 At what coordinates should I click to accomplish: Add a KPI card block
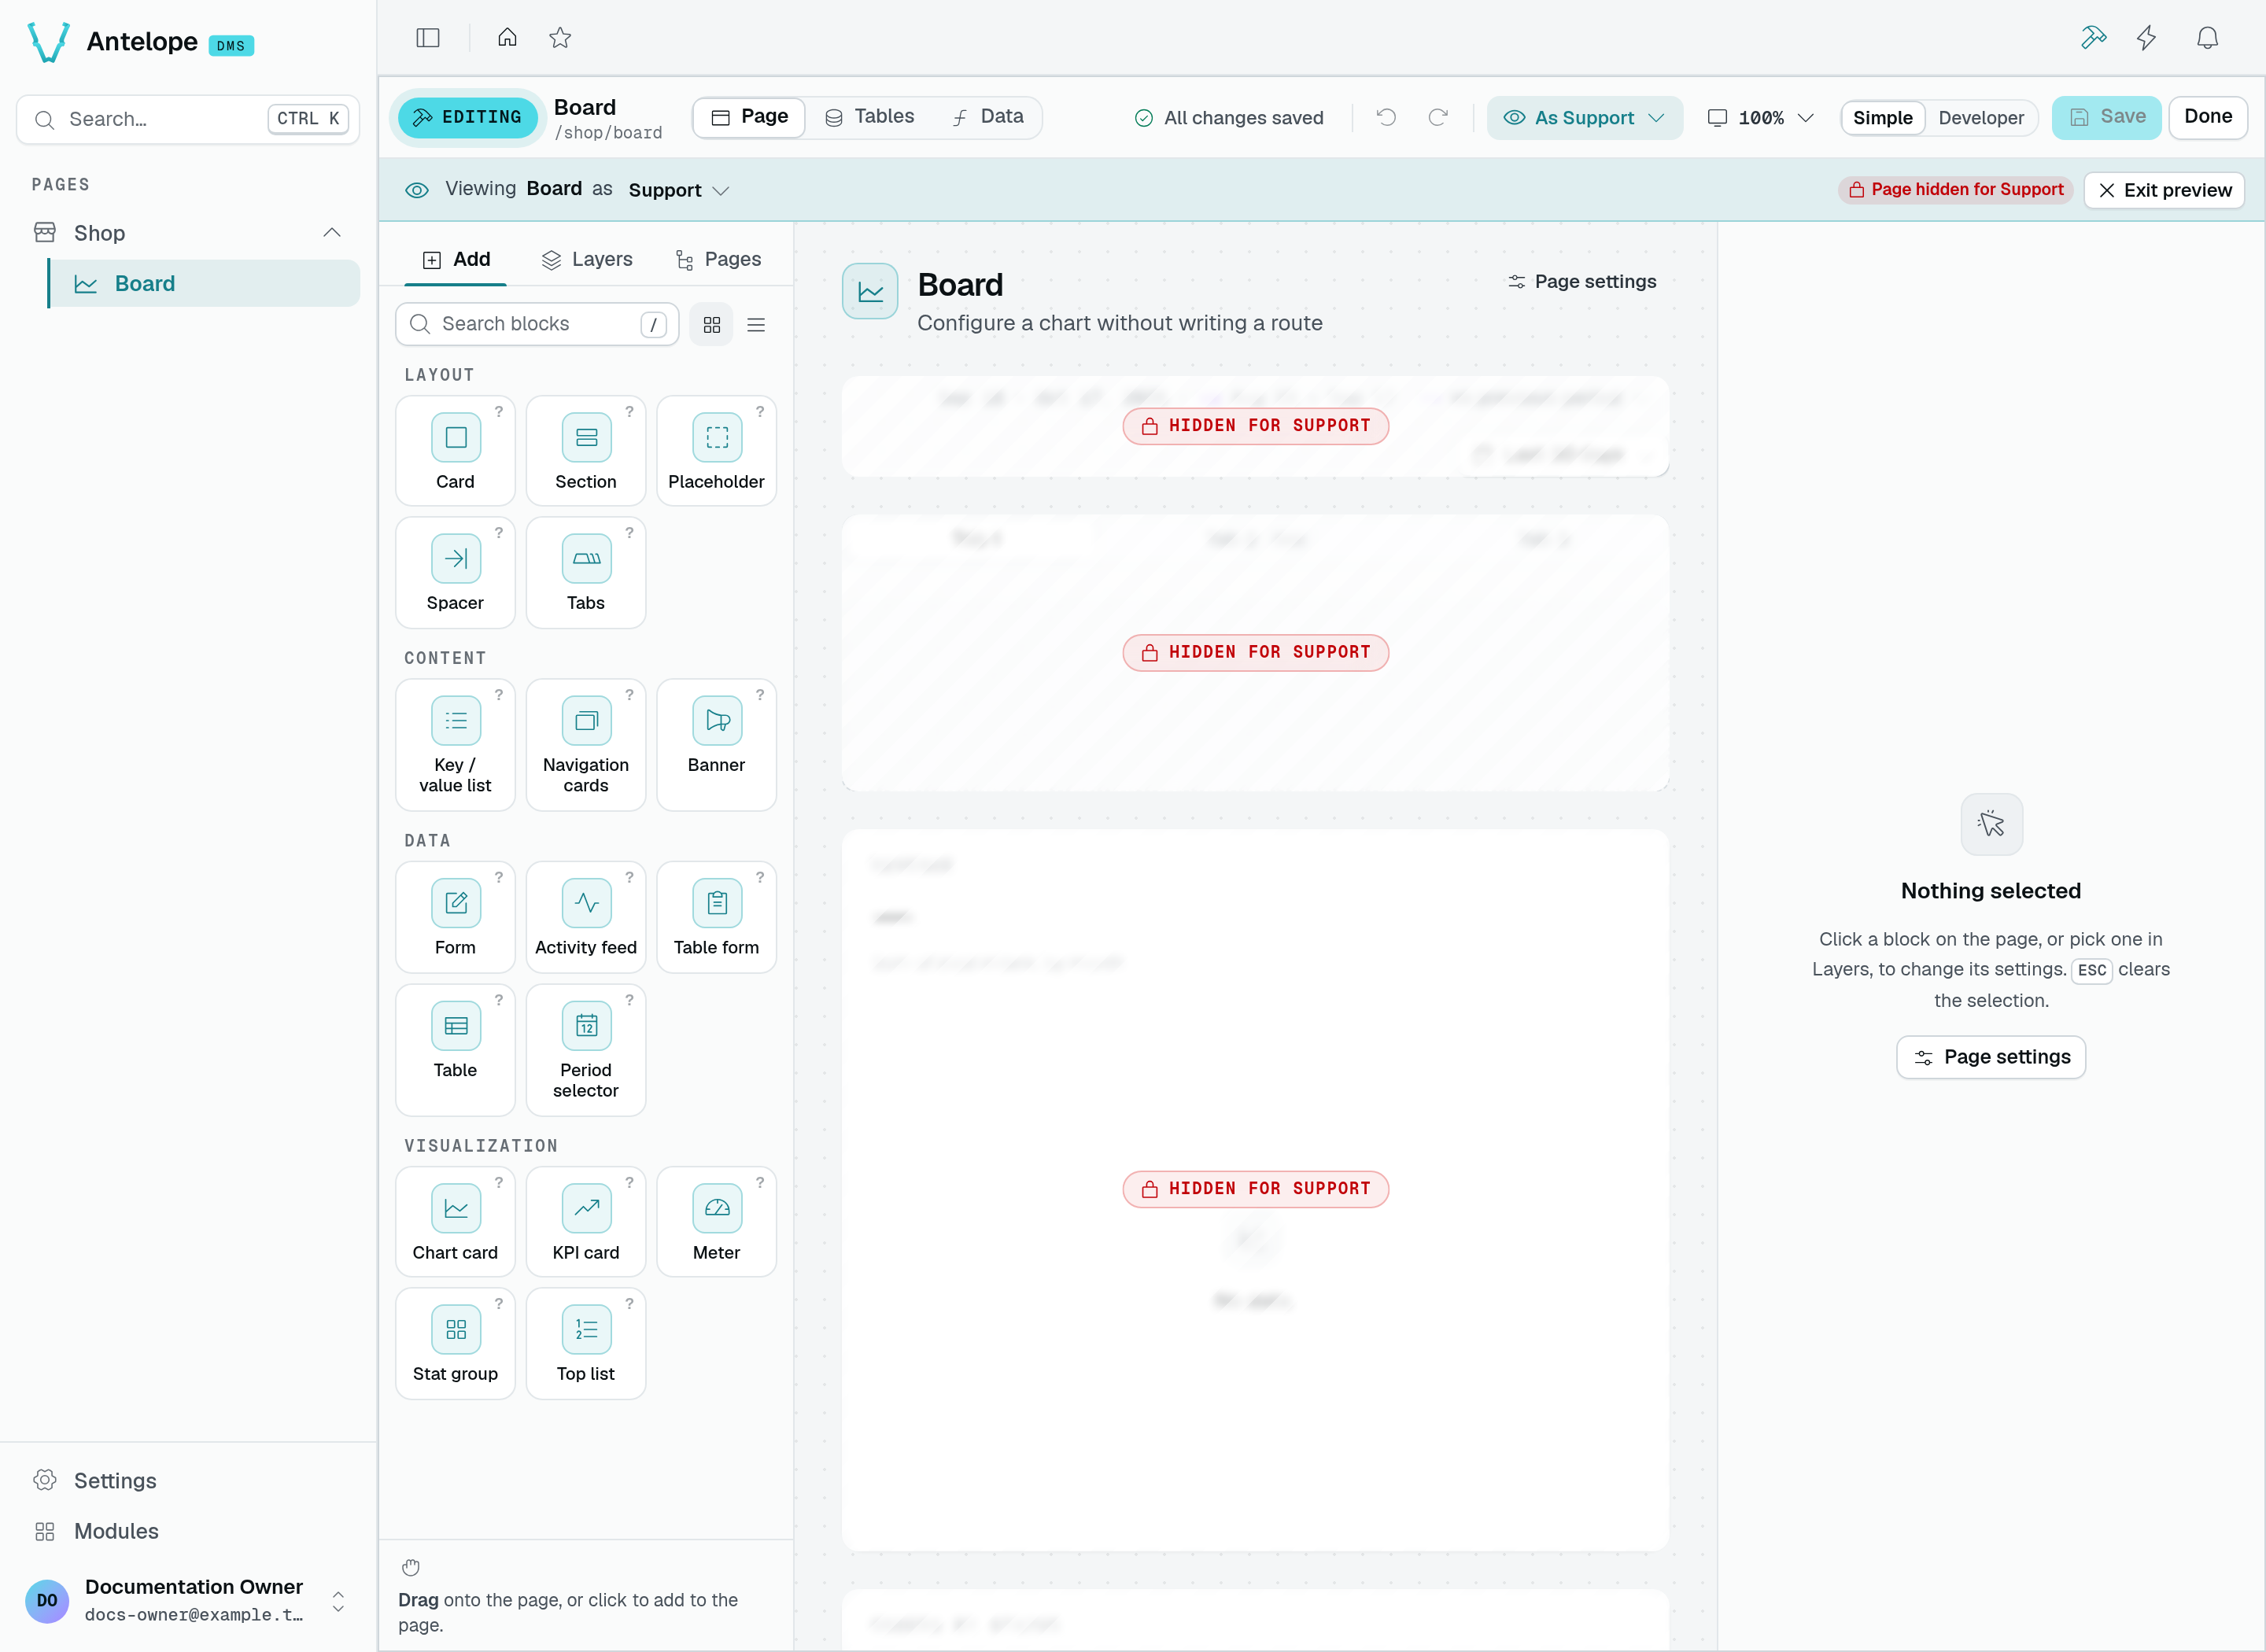pos(586,1222)
